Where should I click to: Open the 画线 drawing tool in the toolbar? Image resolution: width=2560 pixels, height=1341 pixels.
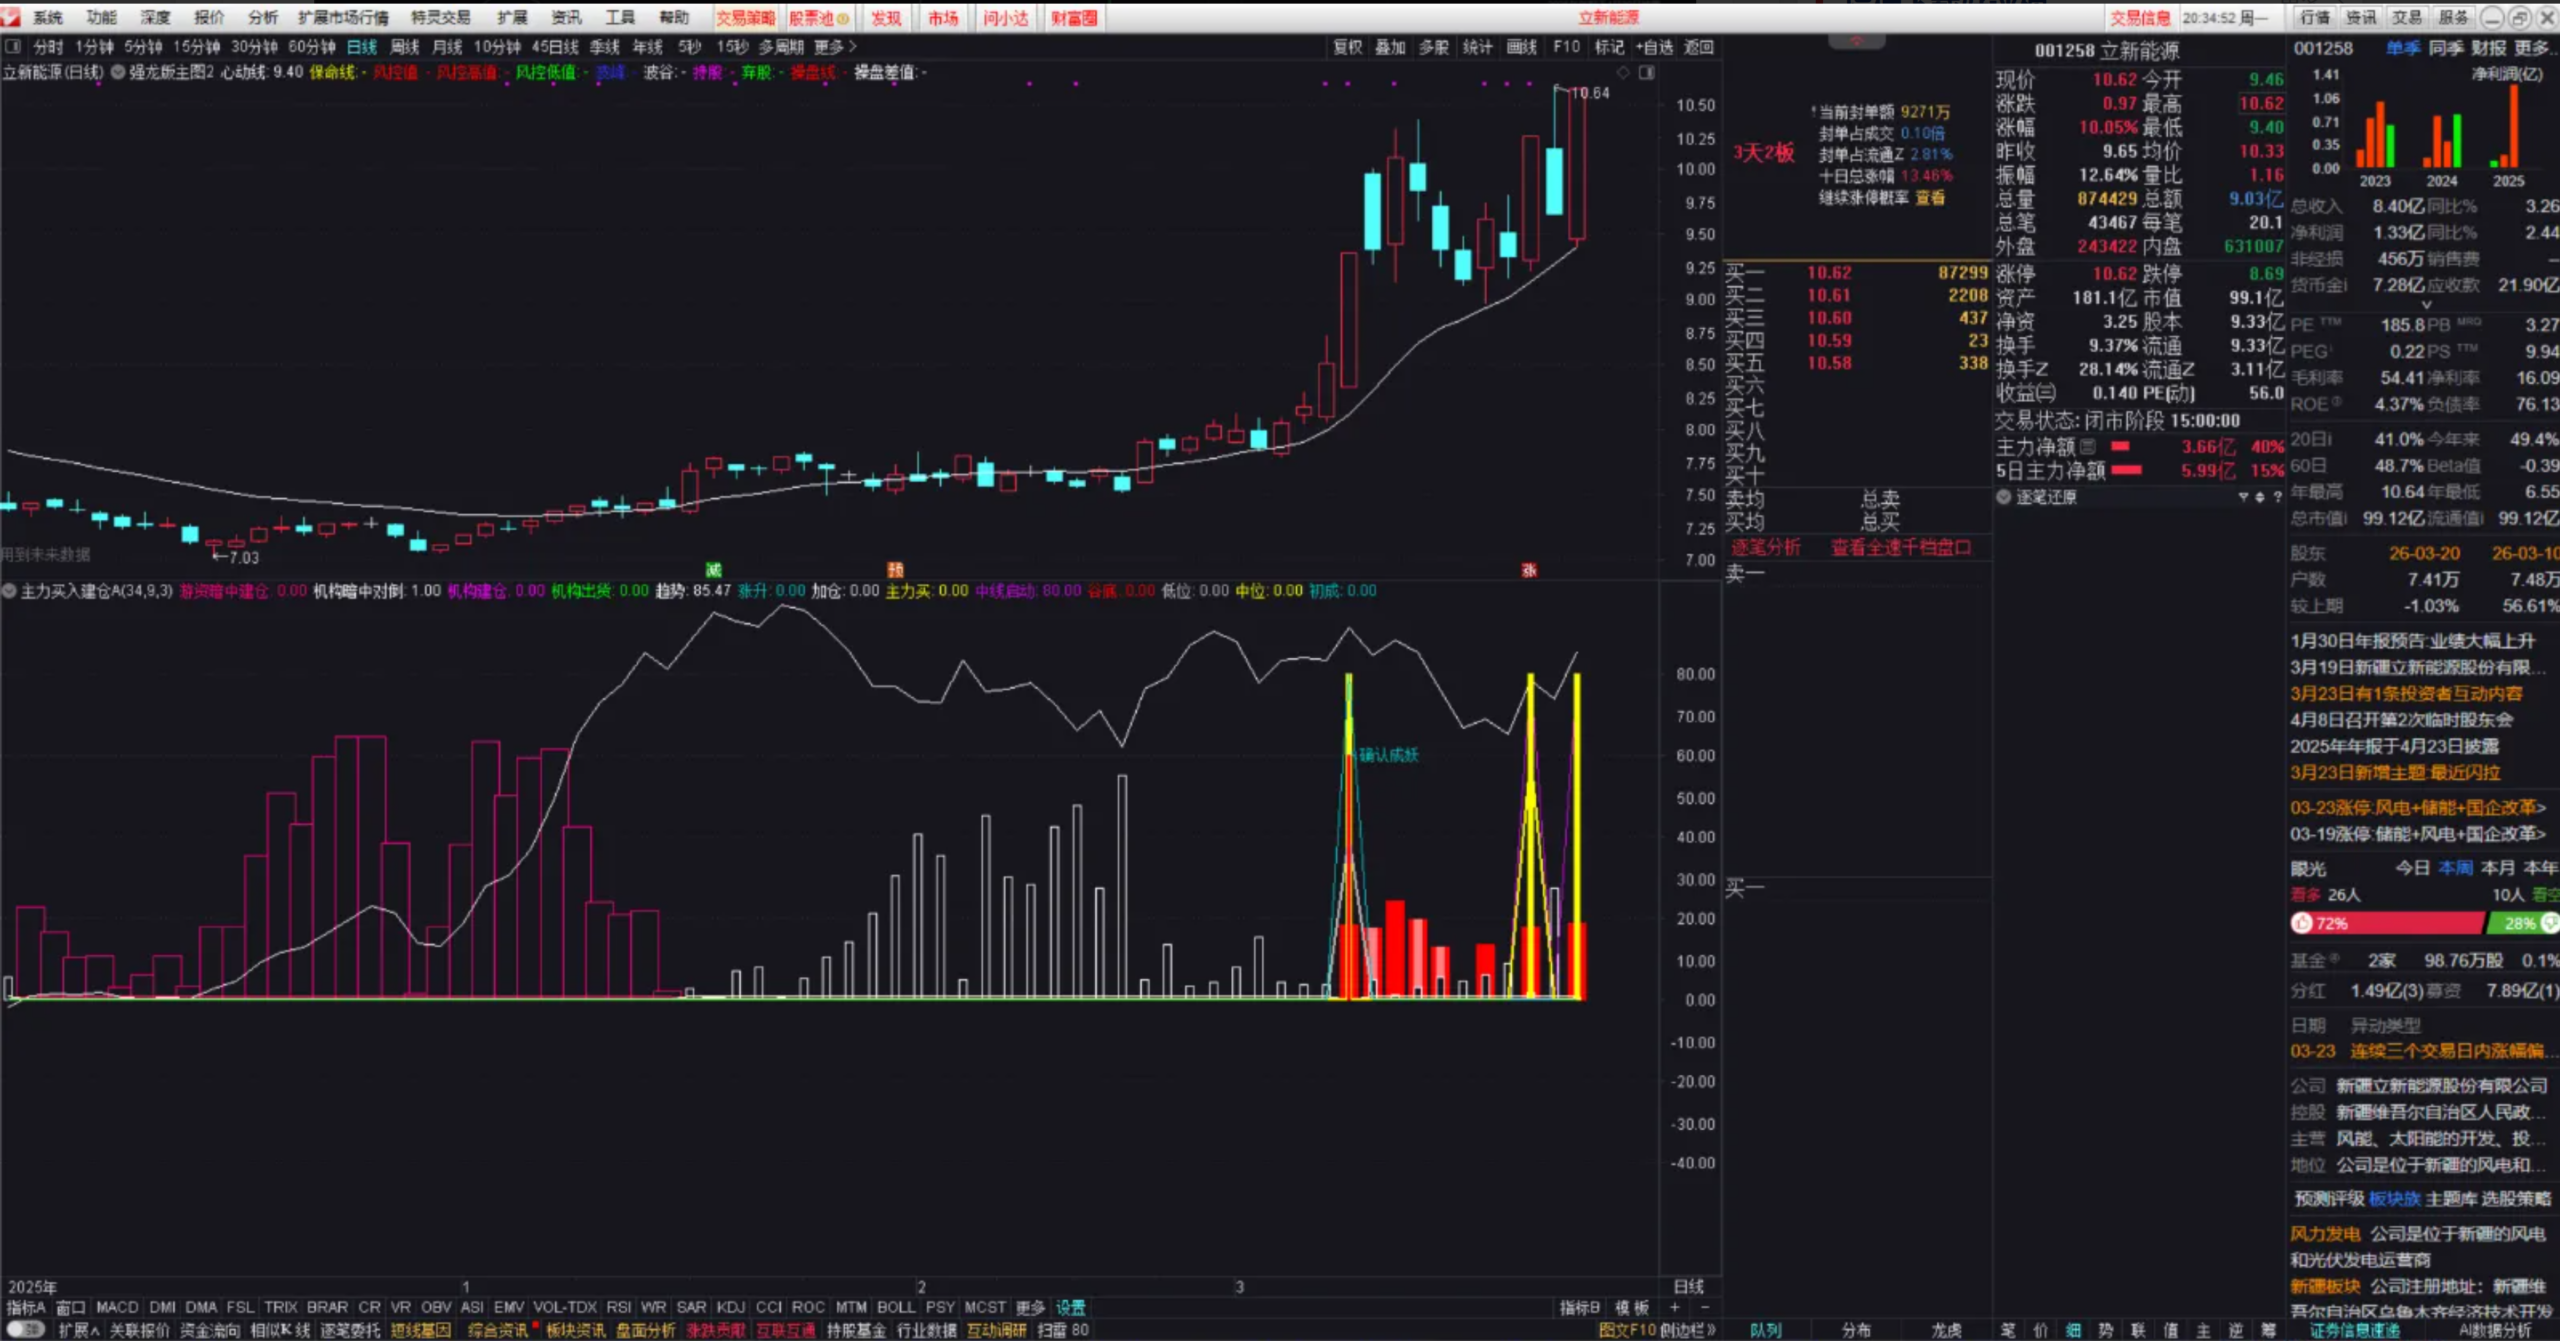1521,47
